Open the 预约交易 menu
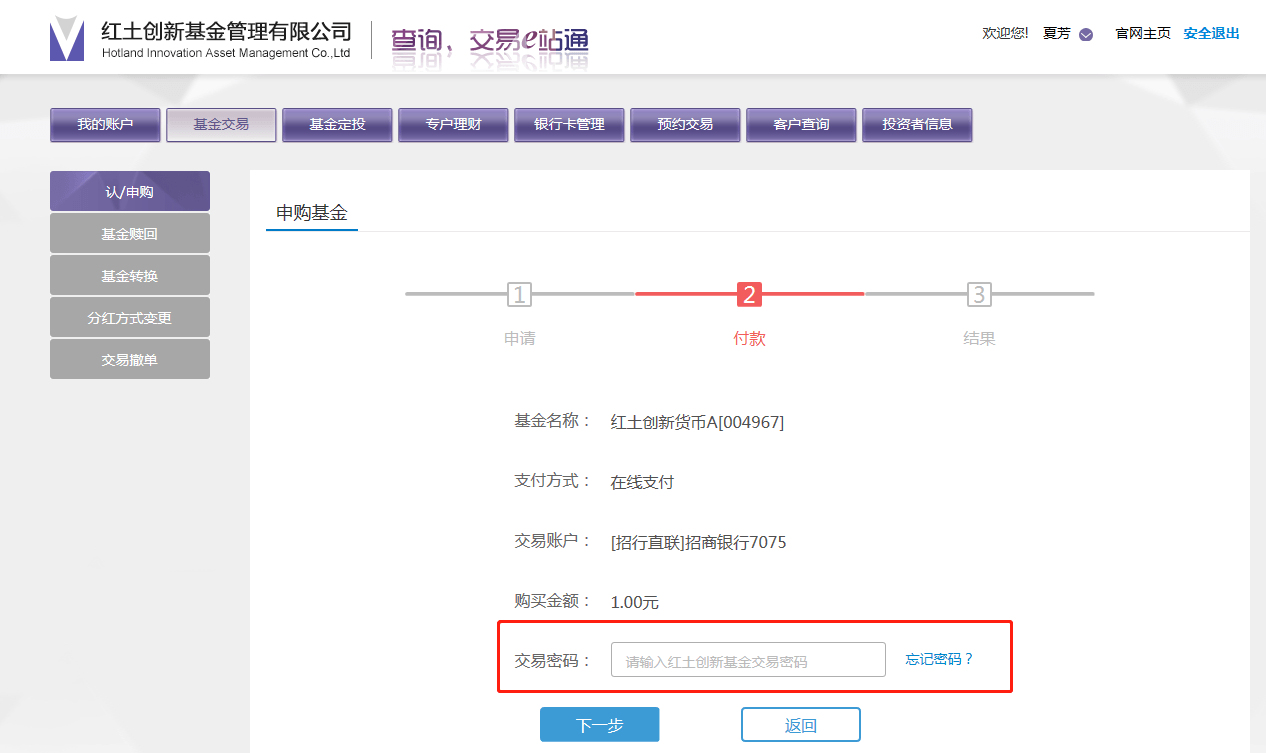 tap(685, 125)
